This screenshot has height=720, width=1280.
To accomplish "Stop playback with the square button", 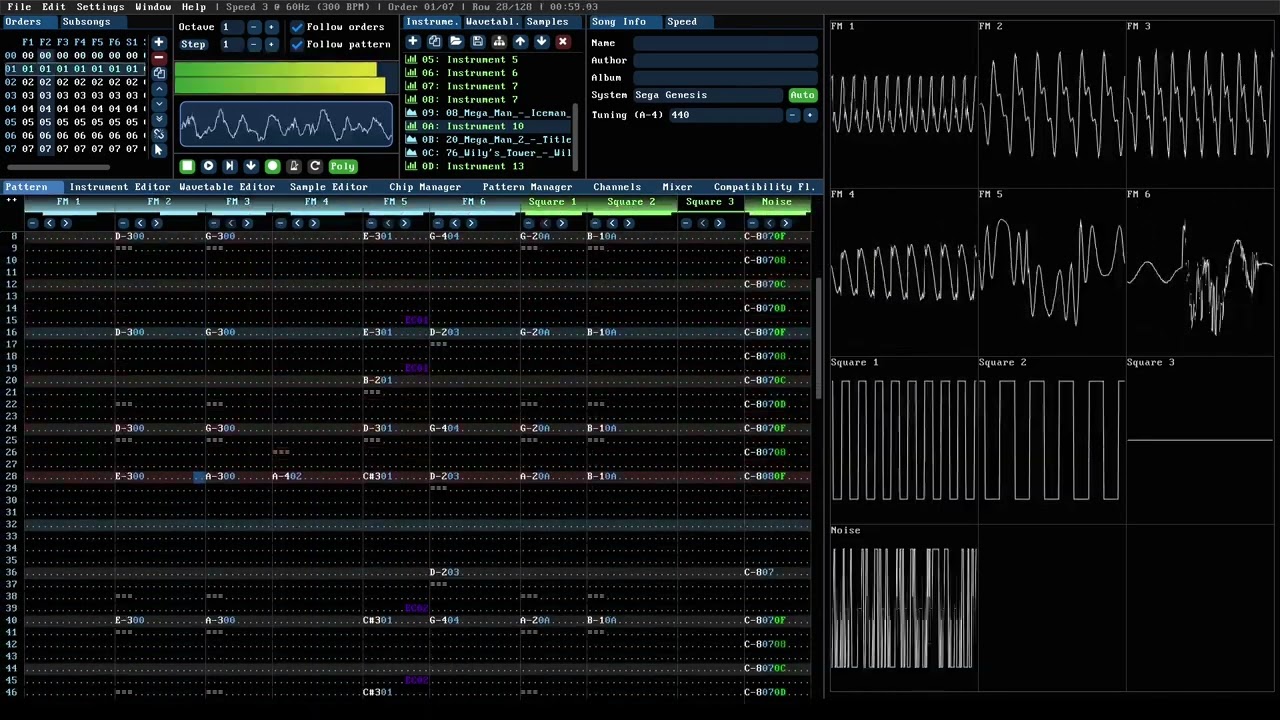I will pyautogui.click(x=187, y=166).
